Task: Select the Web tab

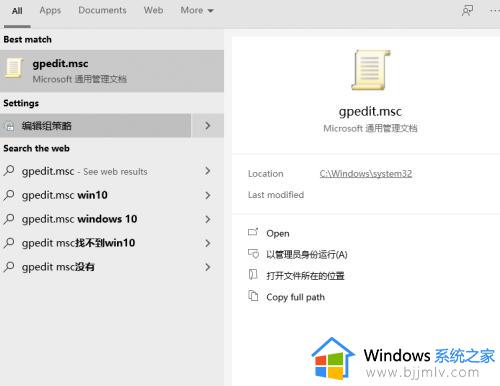Action: pyautogui.click(x=153, y=10)
